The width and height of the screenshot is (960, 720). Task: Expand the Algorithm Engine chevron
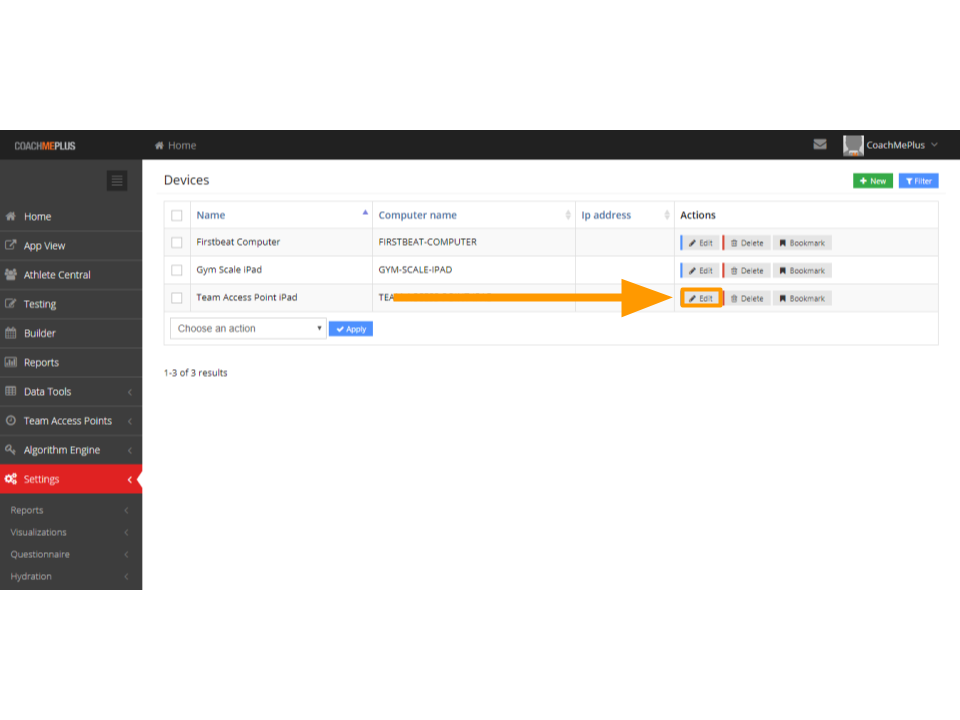point(130,450)
